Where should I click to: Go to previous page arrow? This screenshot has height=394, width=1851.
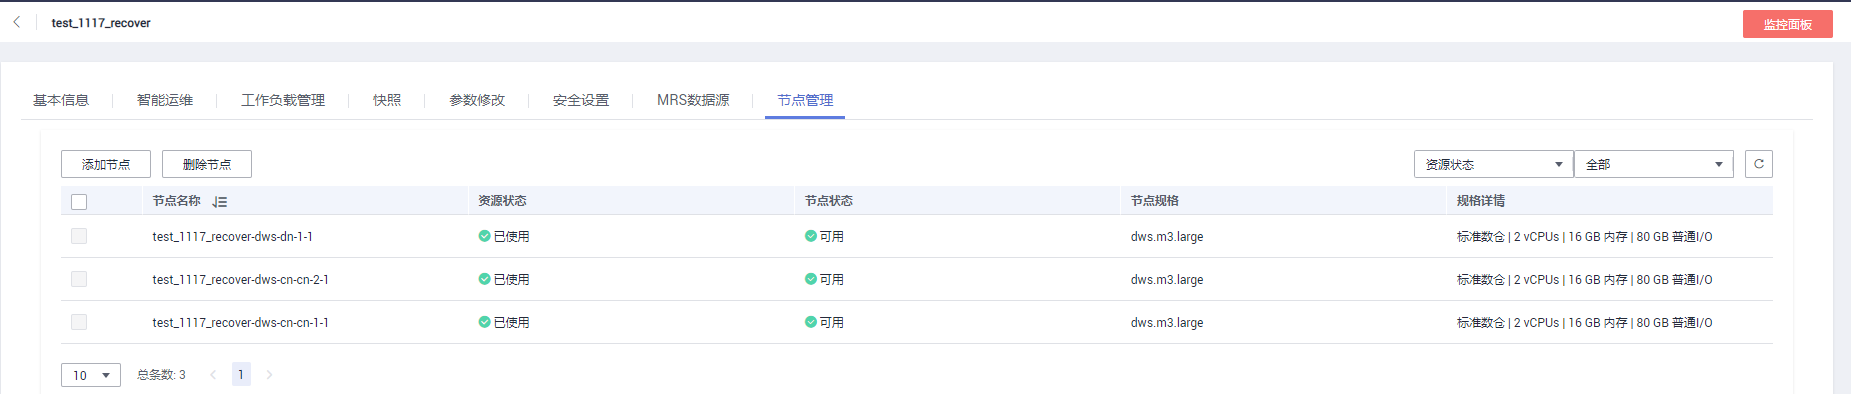point(213,375)
